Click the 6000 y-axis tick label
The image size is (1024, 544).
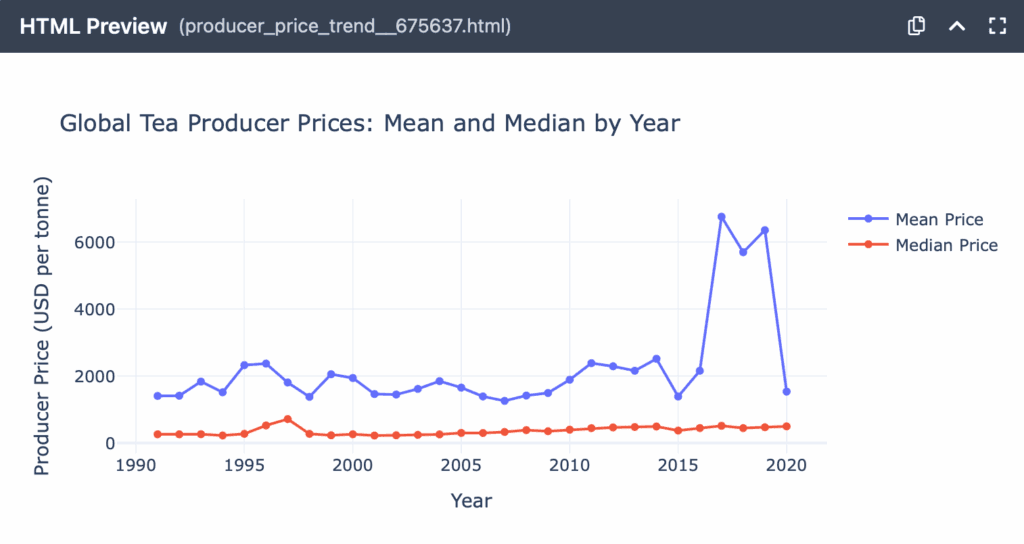[x=96, y=242]
